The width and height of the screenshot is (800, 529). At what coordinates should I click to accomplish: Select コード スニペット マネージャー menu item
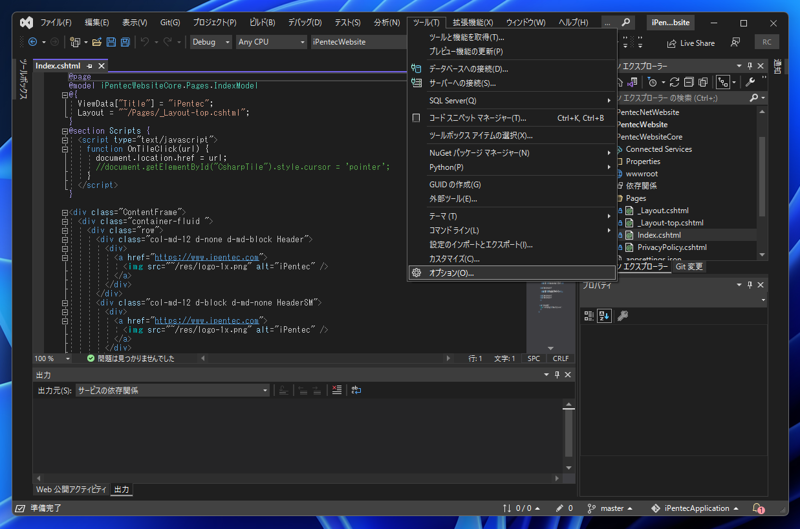(512, 118)
